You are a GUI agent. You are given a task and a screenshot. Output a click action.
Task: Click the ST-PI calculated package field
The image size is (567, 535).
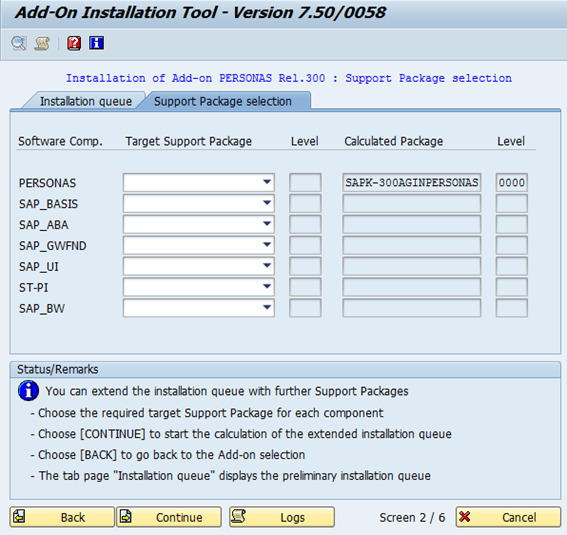click(412, 287)
